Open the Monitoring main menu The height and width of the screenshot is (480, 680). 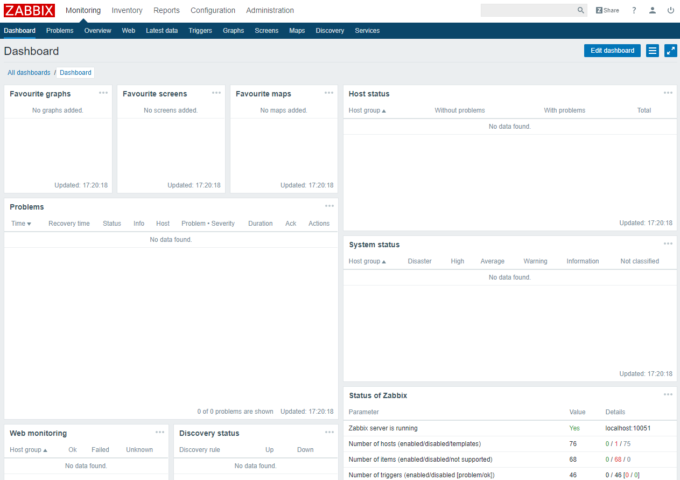[x=83, y=10]
